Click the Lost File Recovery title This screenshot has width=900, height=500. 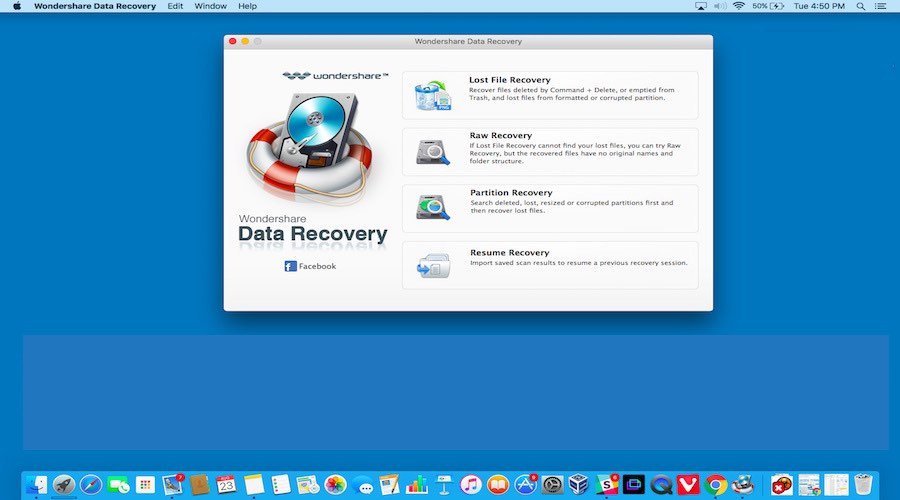[509, 80]
